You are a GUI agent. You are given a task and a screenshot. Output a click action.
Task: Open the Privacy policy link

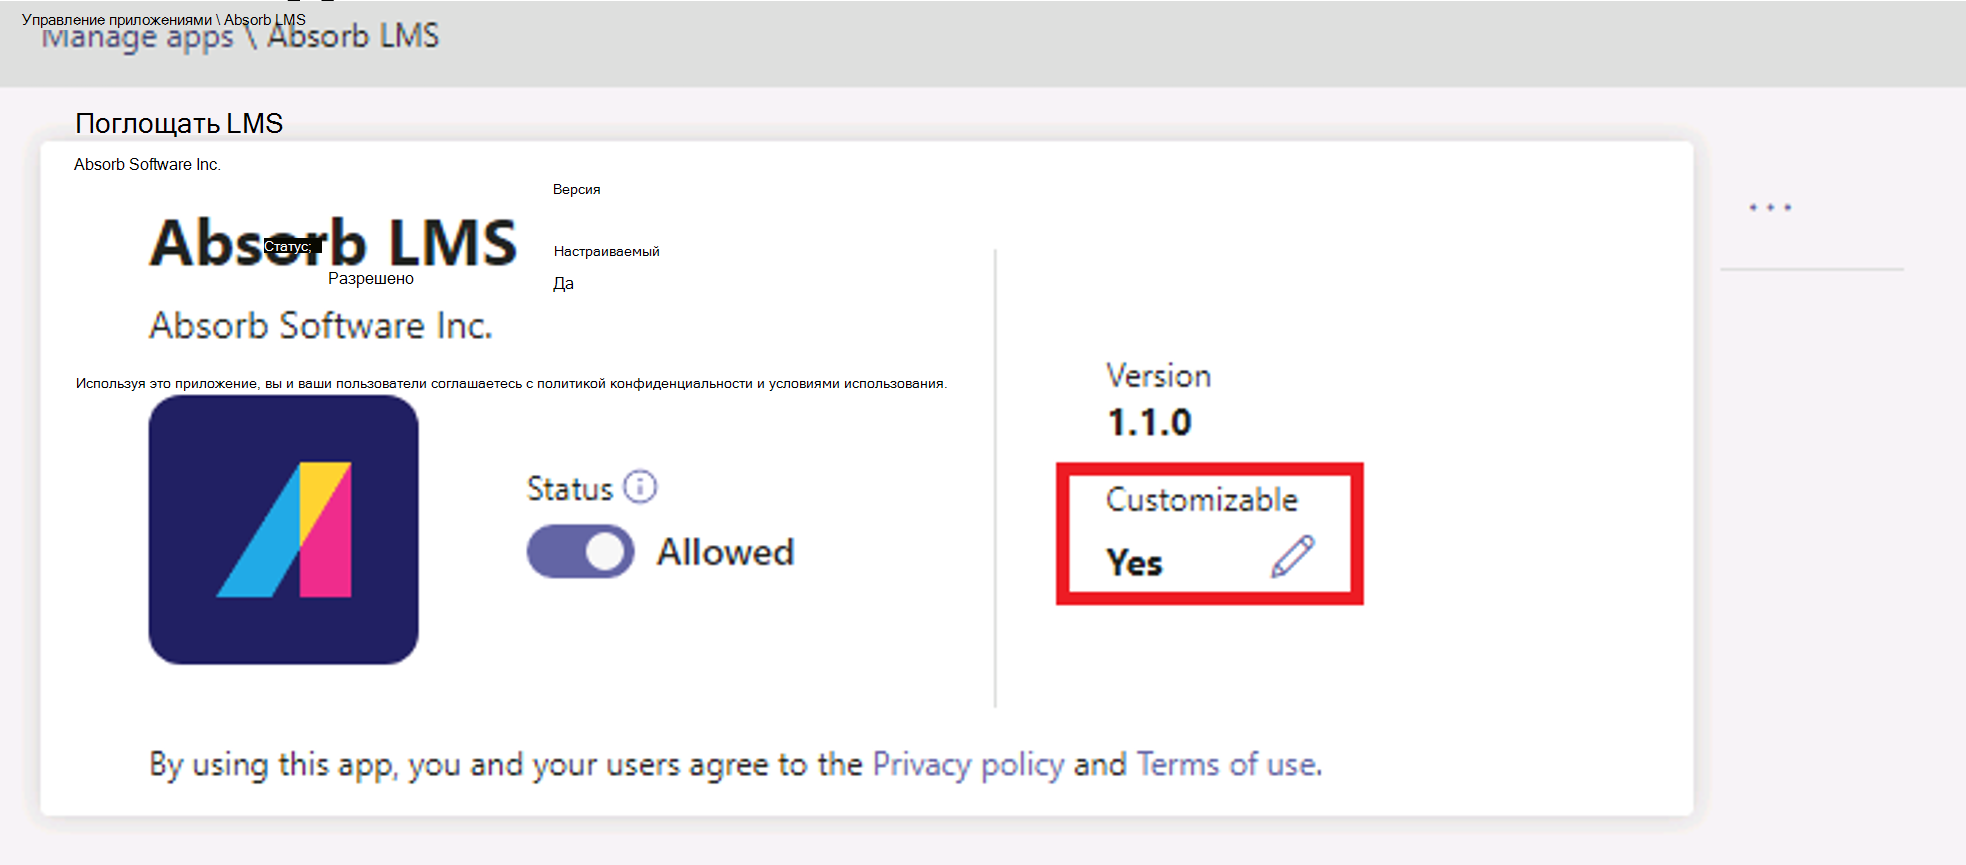click(968, 765)
